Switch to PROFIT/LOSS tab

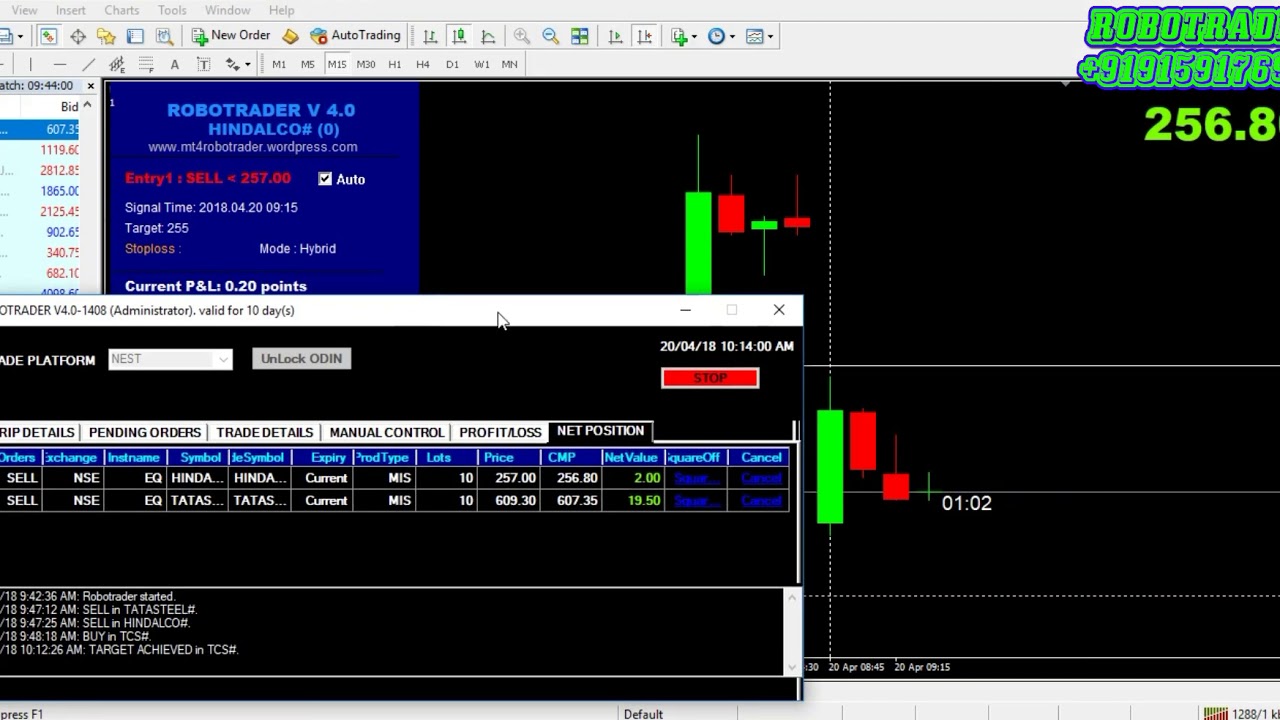[500, 432]
